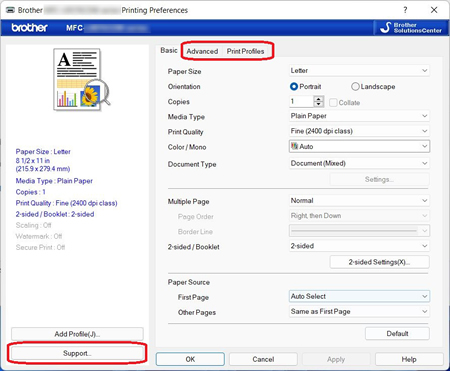
Task: Switch to the Advanced tab
Action: point(202,51)
